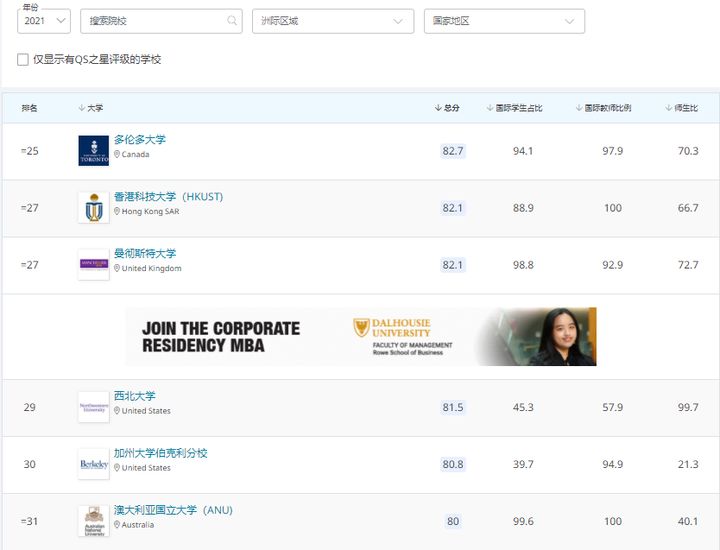Click the location pin next to Hong Kong SAR
The height and width of the screenshot is (550, 720).
click(x=117, y=211)
